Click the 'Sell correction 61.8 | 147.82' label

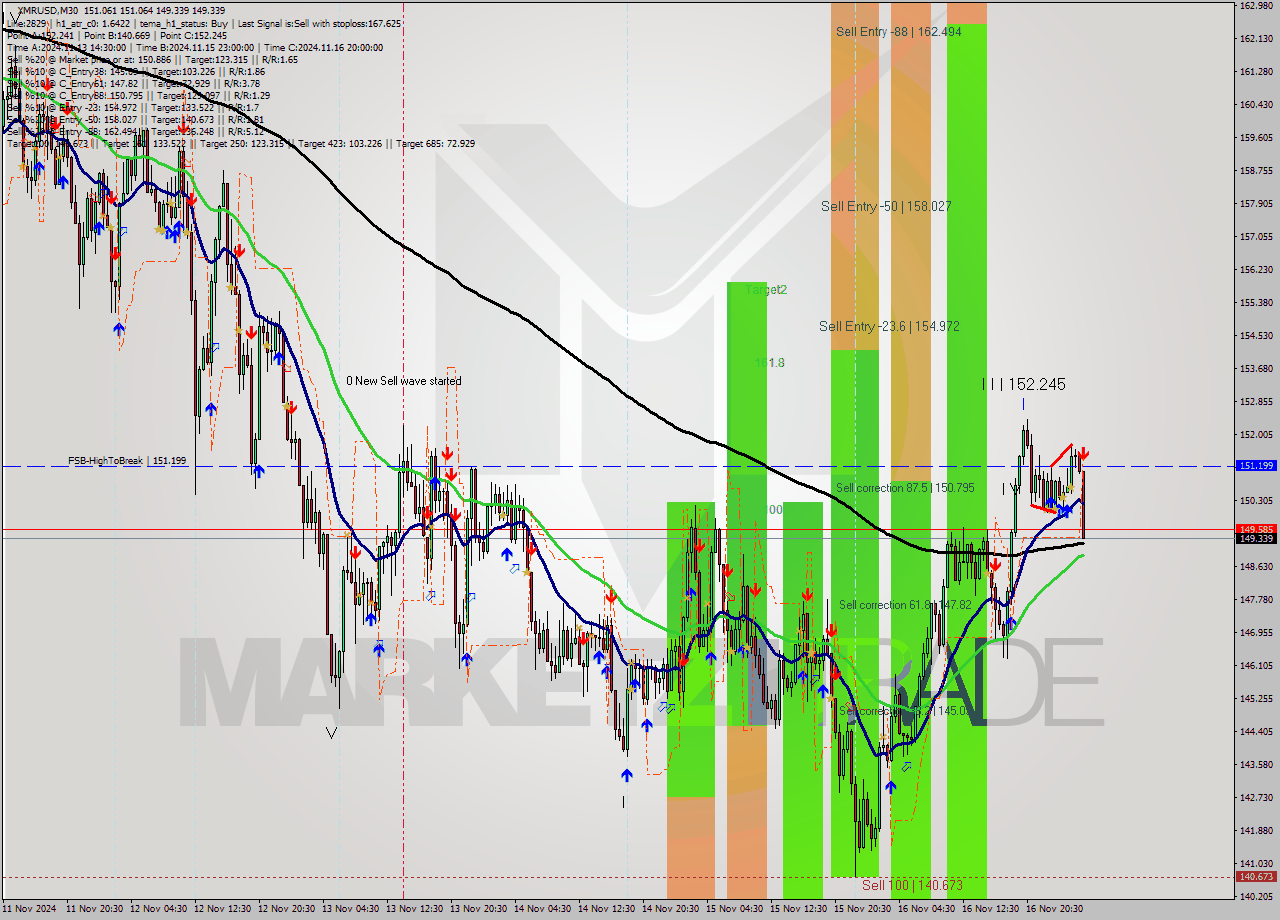point(905,605)
